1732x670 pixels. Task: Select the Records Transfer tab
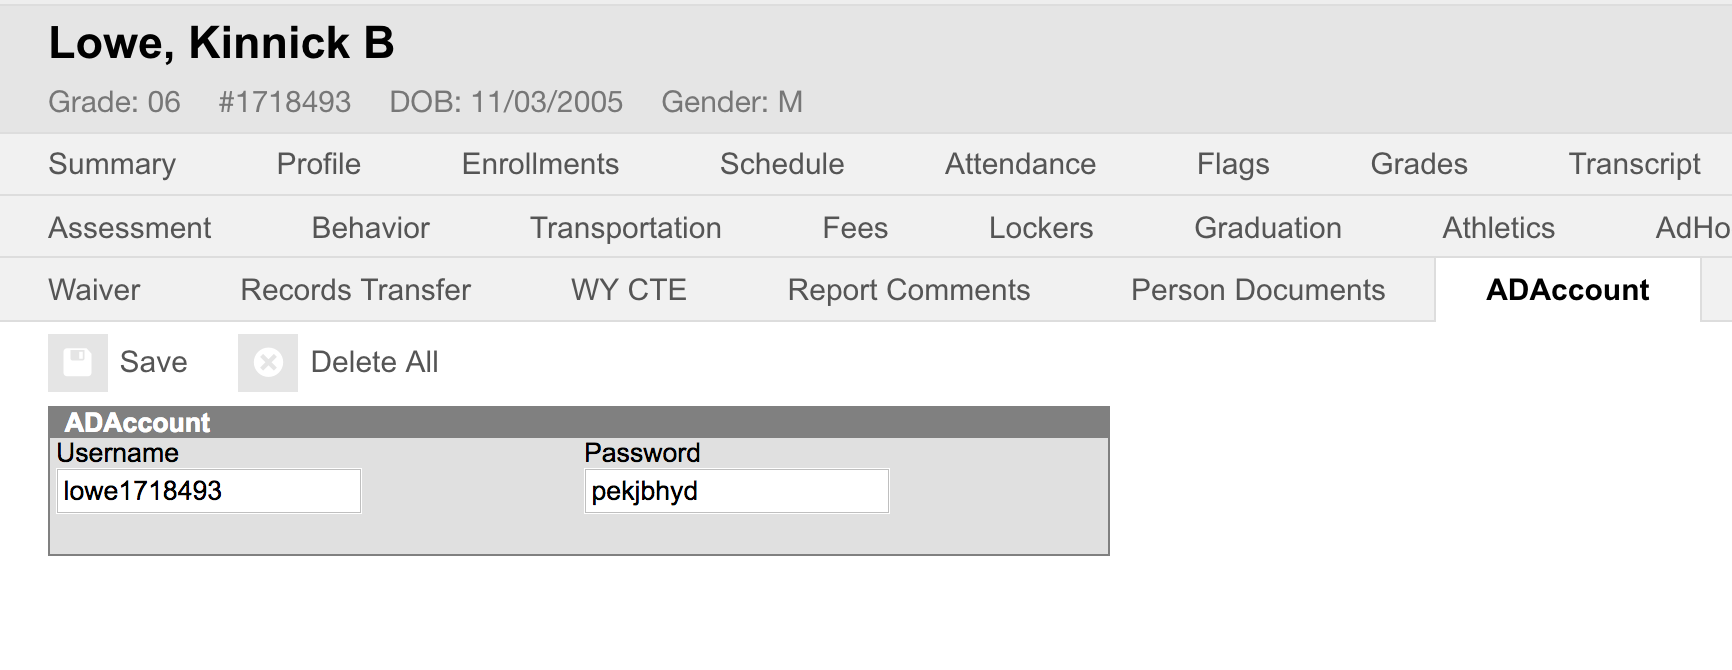[x=355, y=290]
